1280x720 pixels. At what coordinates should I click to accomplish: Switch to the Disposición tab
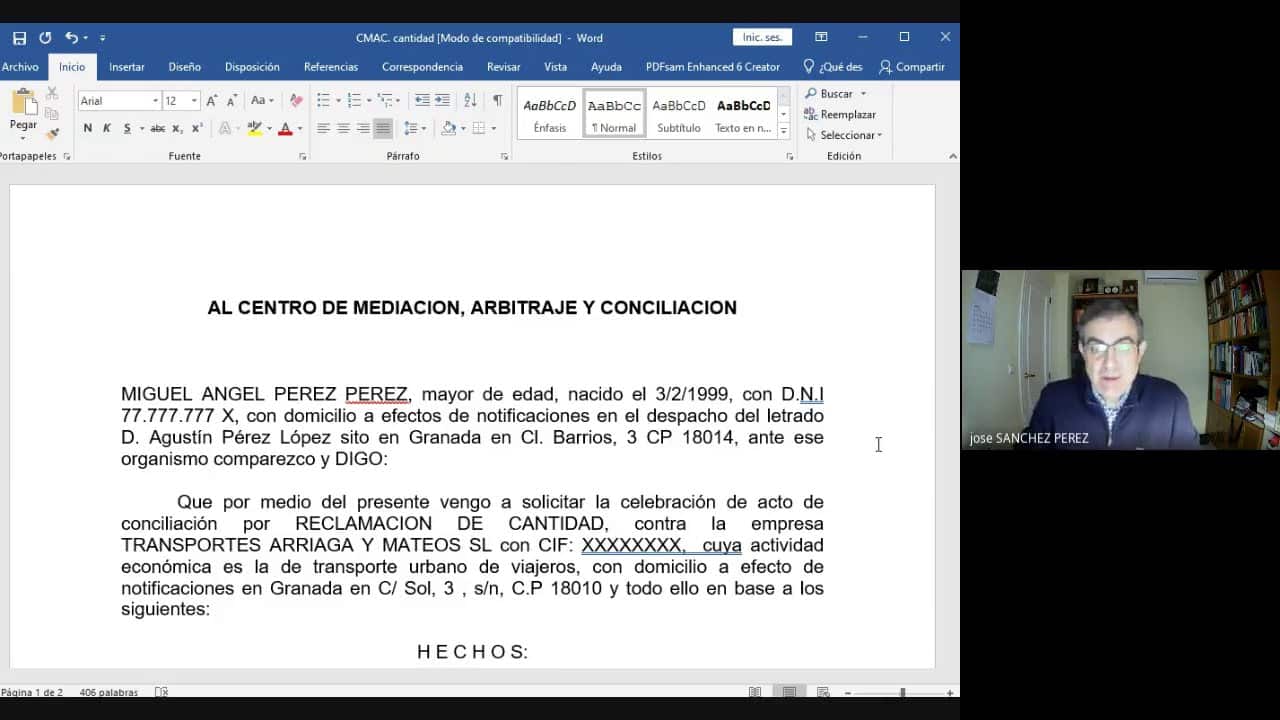[252, 67]
